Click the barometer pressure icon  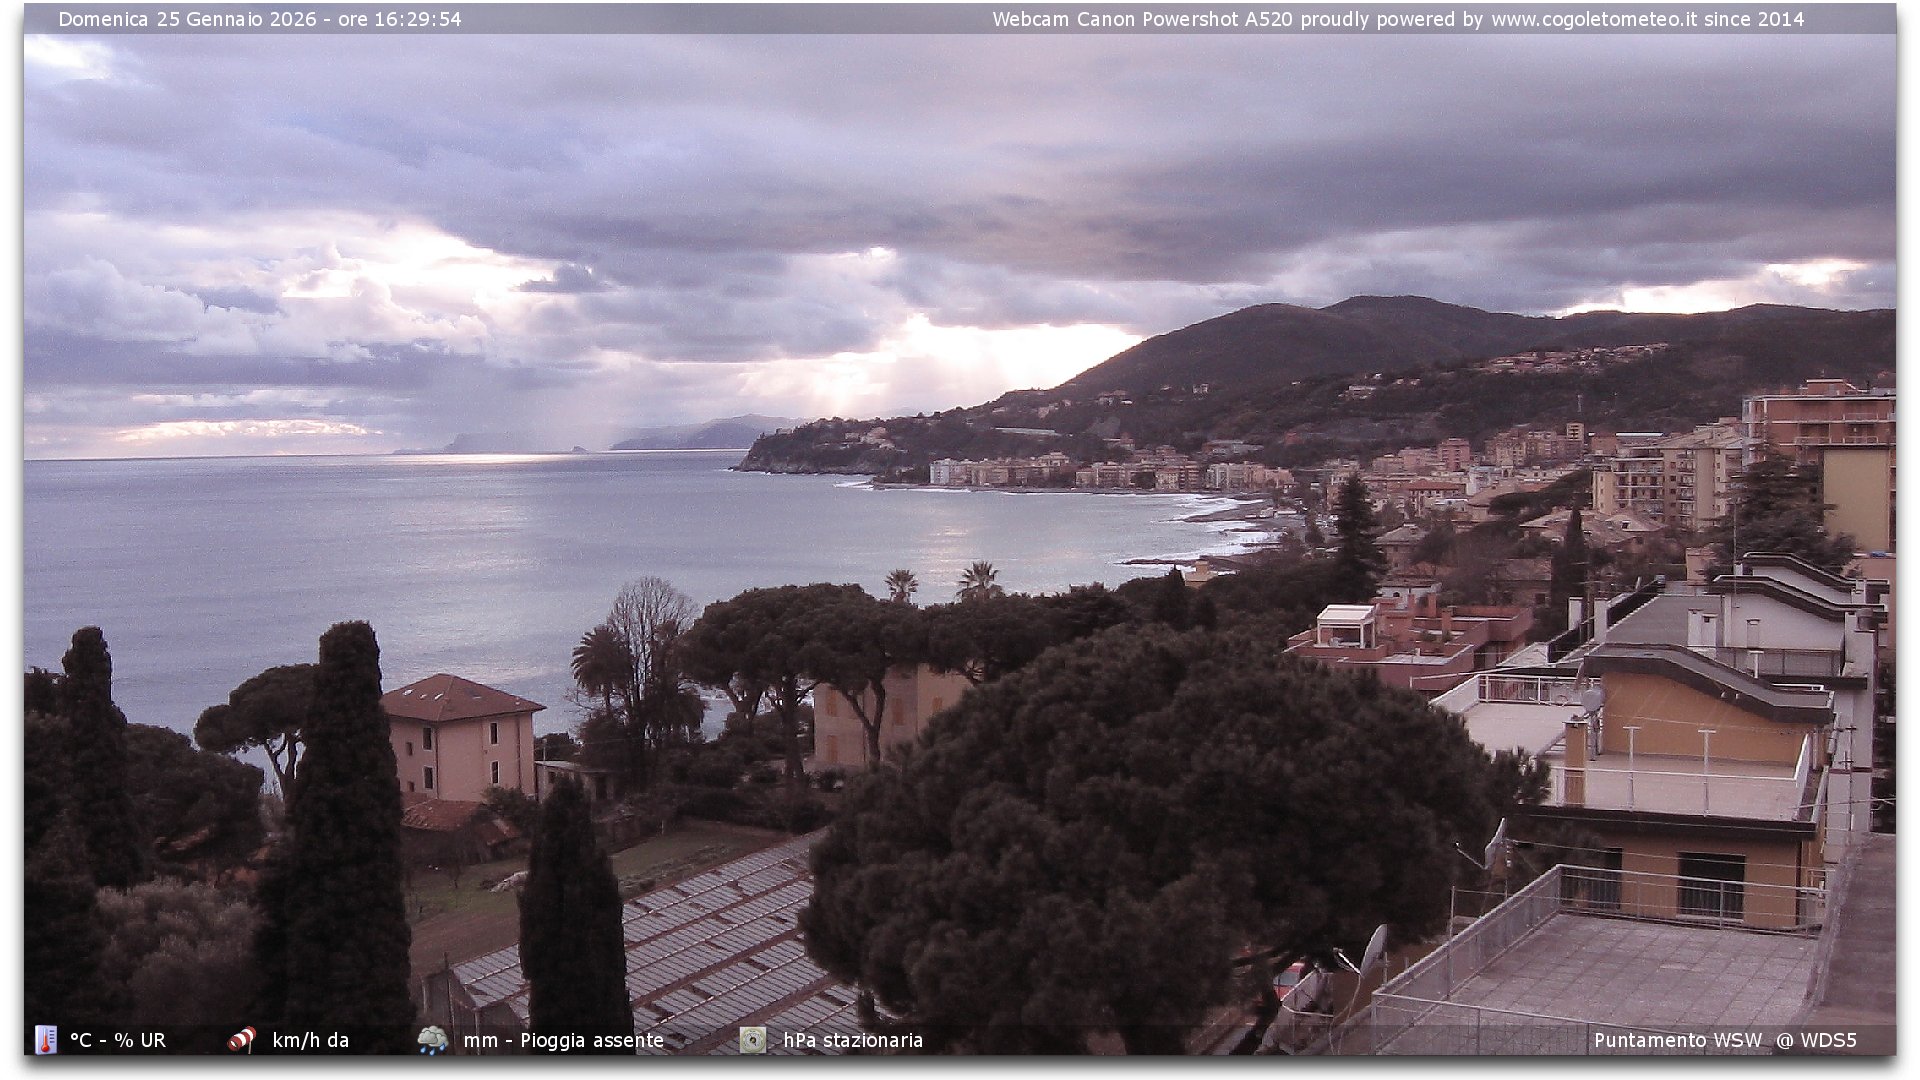752,1040
